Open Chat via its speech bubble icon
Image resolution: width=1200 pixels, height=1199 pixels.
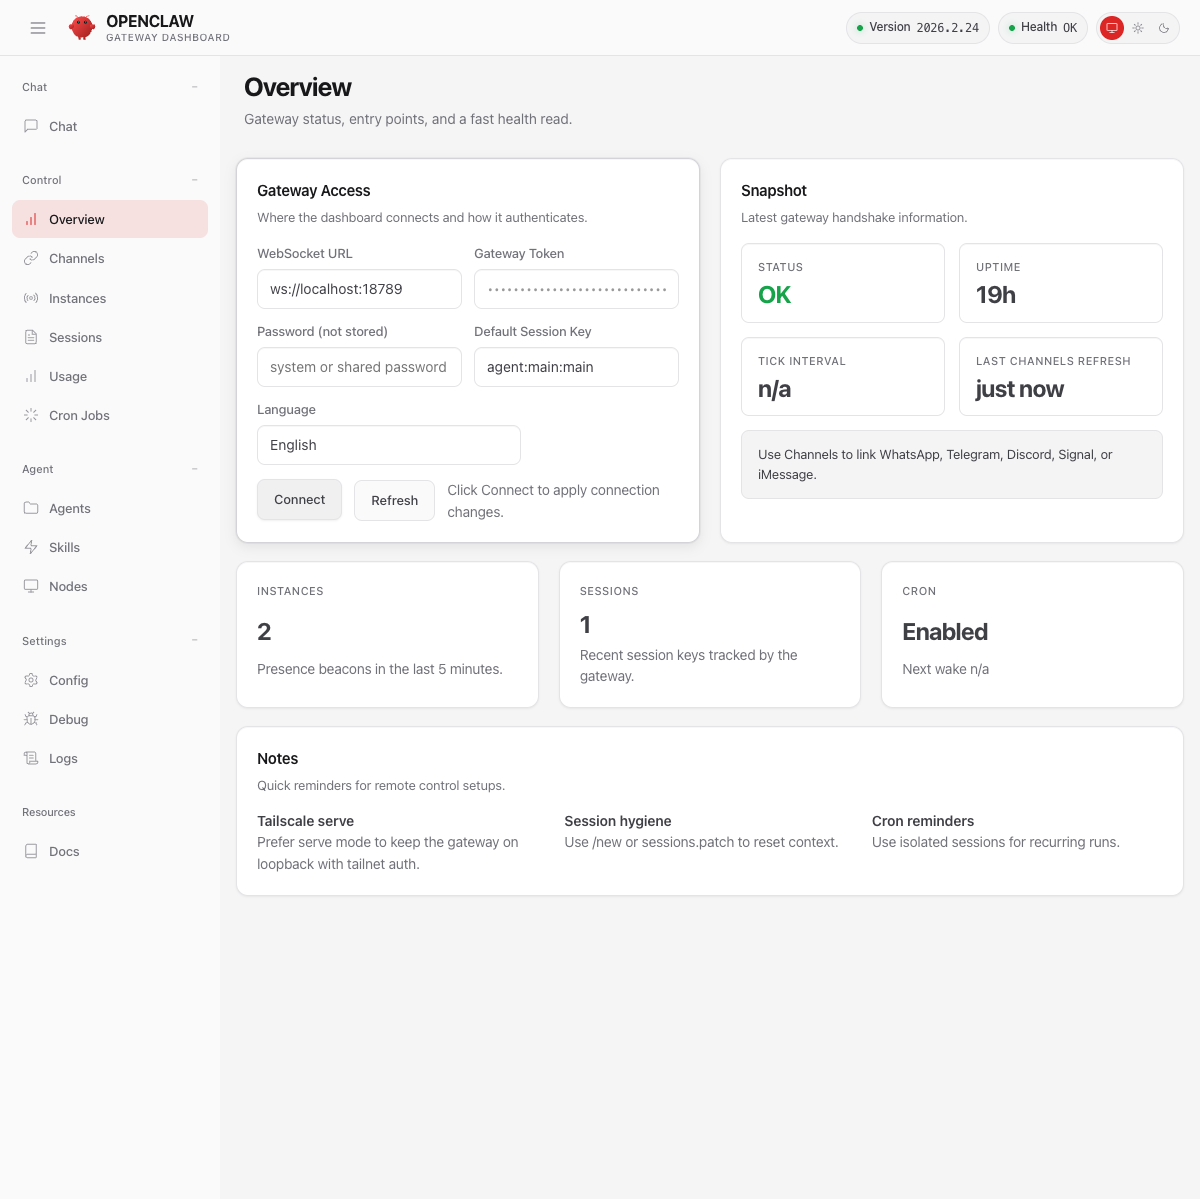pos(31,126)
